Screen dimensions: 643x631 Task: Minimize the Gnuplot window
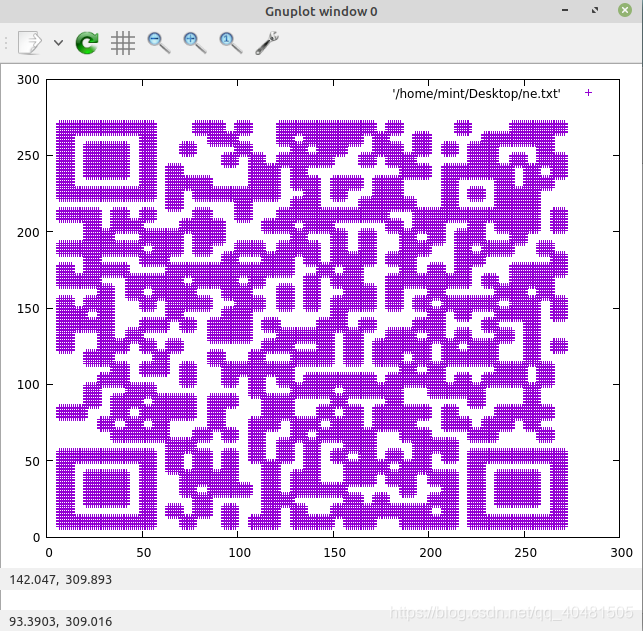click(565, 10)
